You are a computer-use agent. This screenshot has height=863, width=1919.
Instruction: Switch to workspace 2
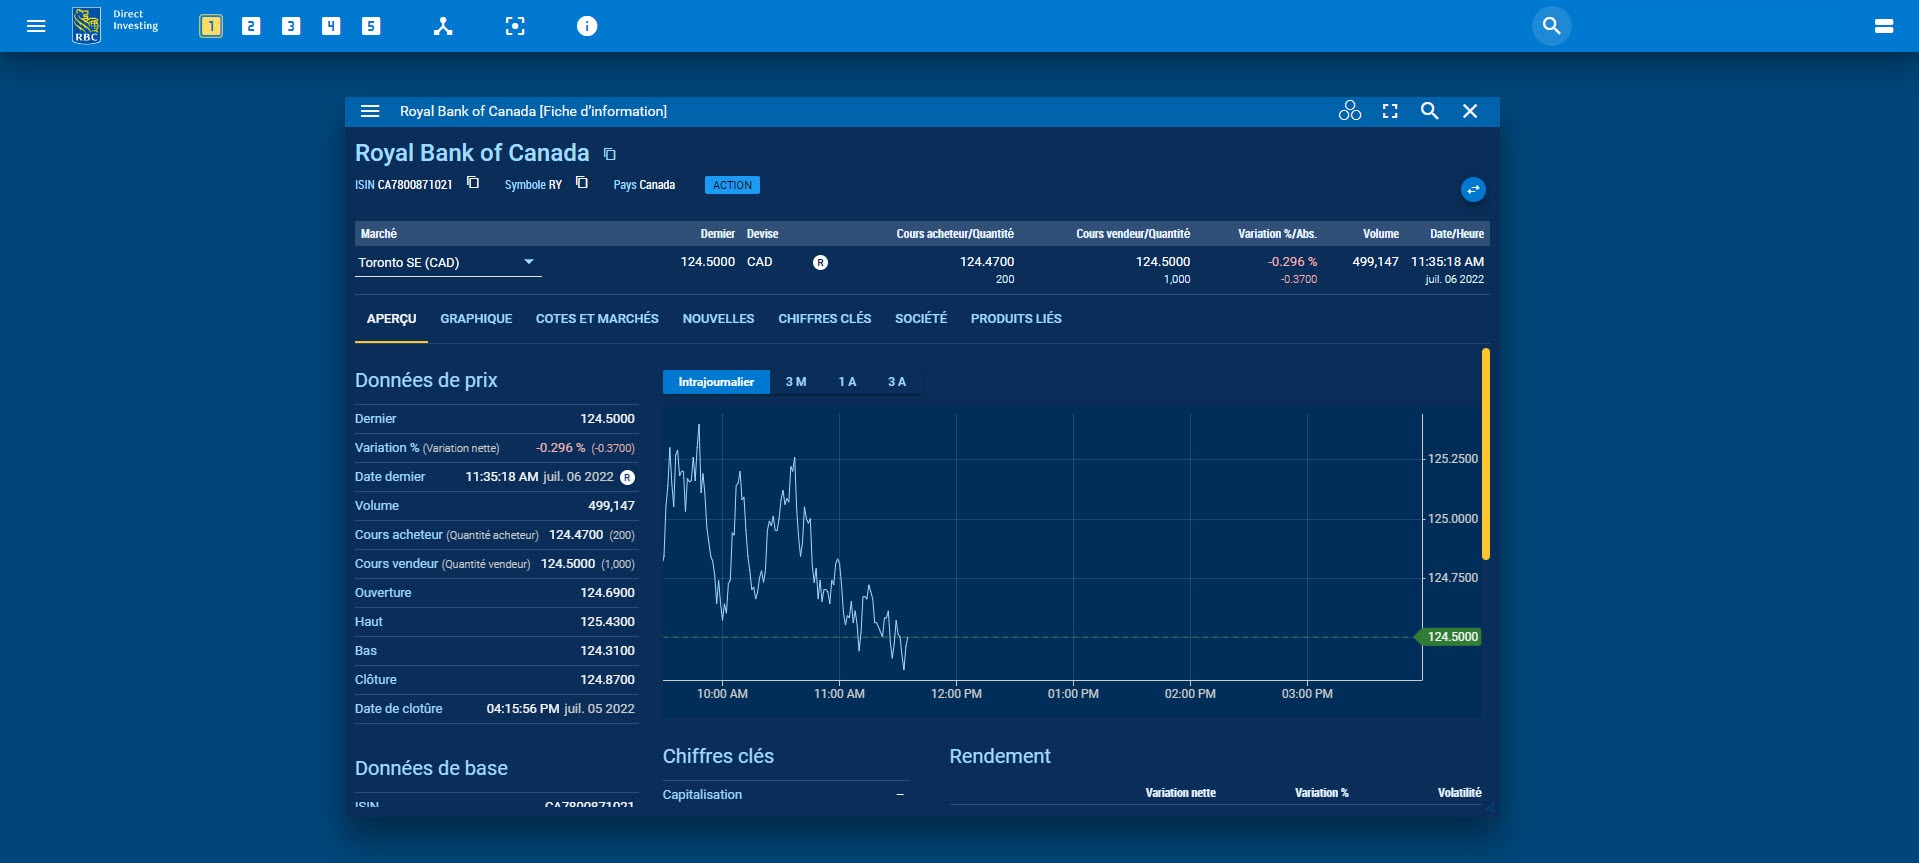pos(251,26)
